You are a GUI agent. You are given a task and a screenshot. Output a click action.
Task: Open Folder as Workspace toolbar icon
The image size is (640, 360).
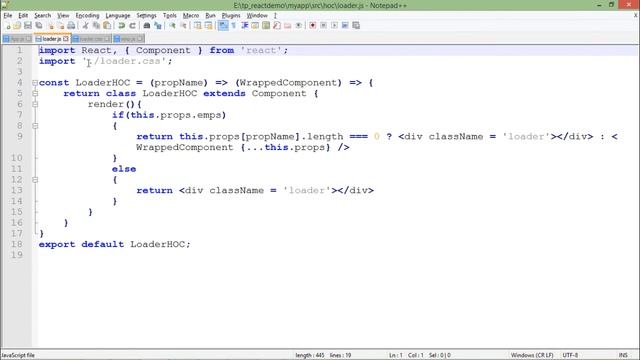pyautogui.click(x=288, y=26)
